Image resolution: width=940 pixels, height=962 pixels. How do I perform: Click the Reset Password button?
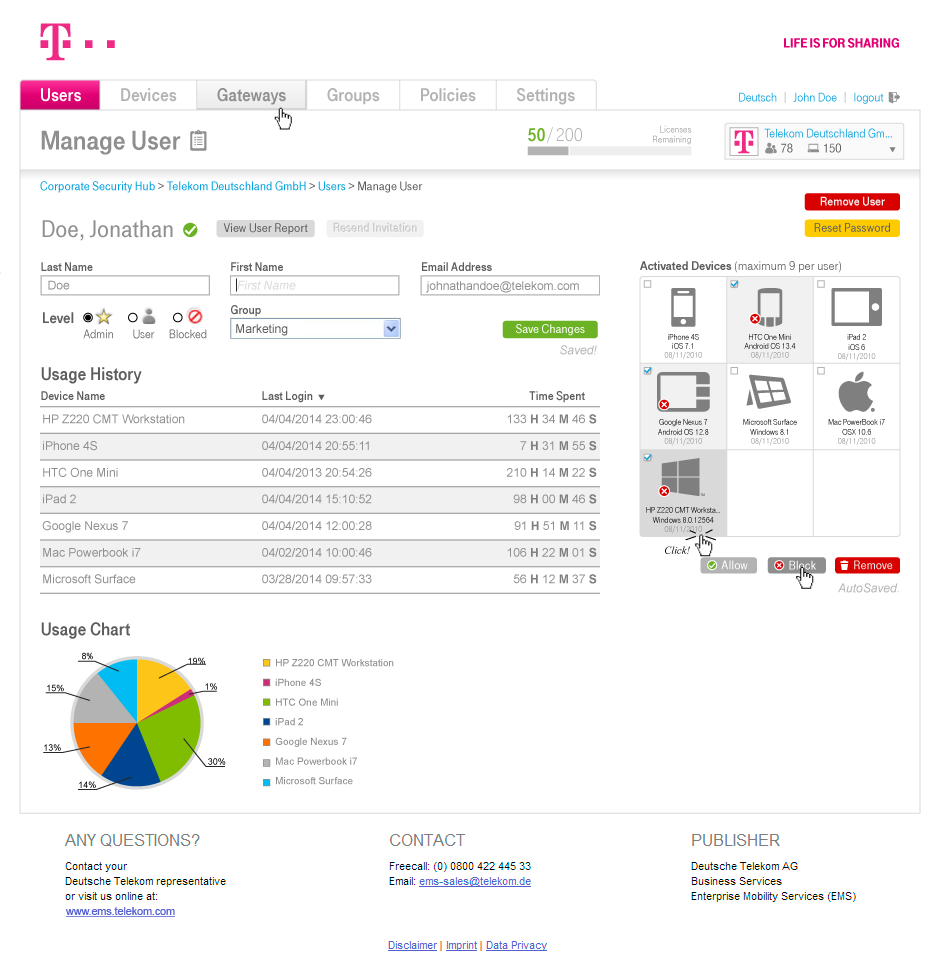852,228
